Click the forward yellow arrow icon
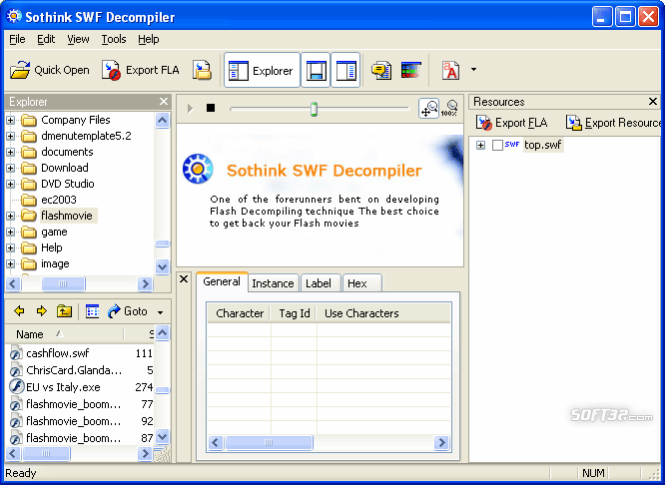Screen dimensions: 665x485 (x=41, y=312)
